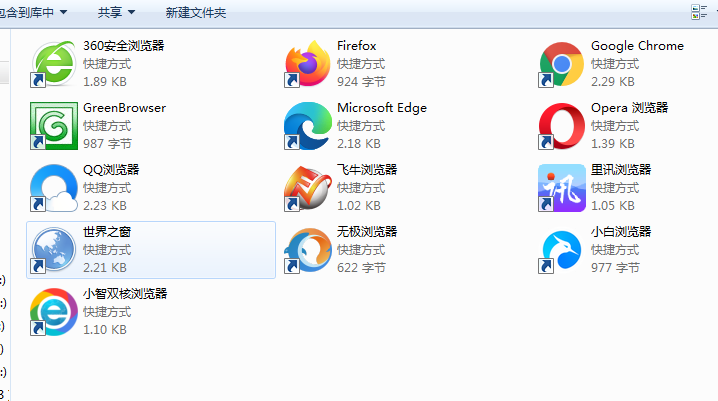Click the 622 字节 size text
The image size is (718, 401).
[x=361, y=268]
